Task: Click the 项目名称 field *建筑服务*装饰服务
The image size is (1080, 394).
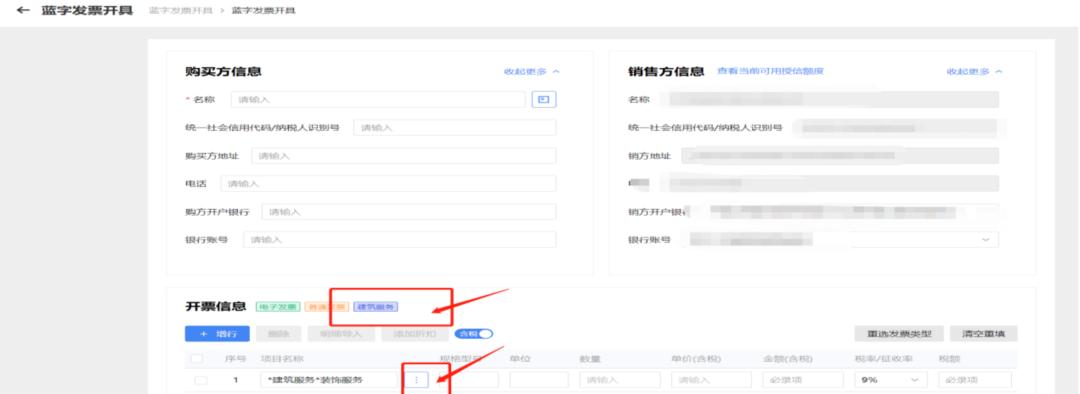Action: pyautogui.click(x=331, y=380)
